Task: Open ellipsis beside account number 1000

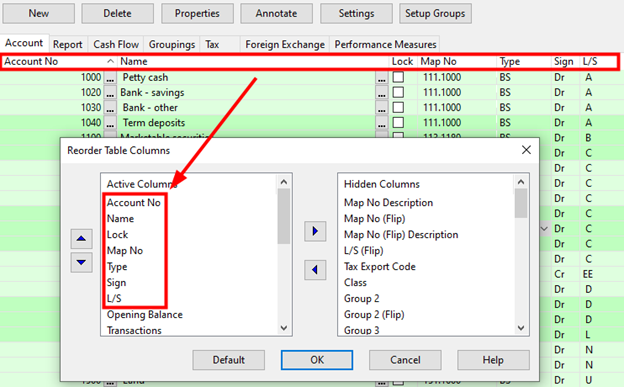Action: pos(110,77)
